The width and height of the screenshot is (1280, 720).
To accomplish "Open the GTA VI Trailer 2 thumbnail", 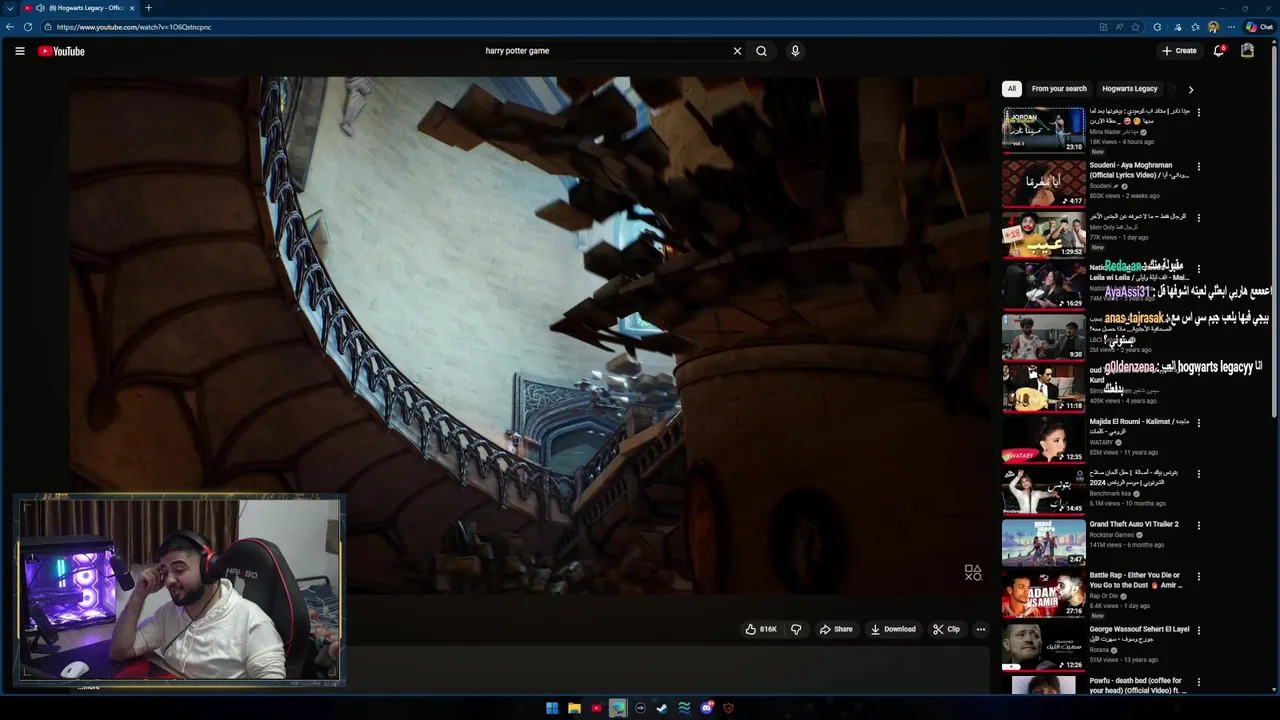I will click(1043, 542).
